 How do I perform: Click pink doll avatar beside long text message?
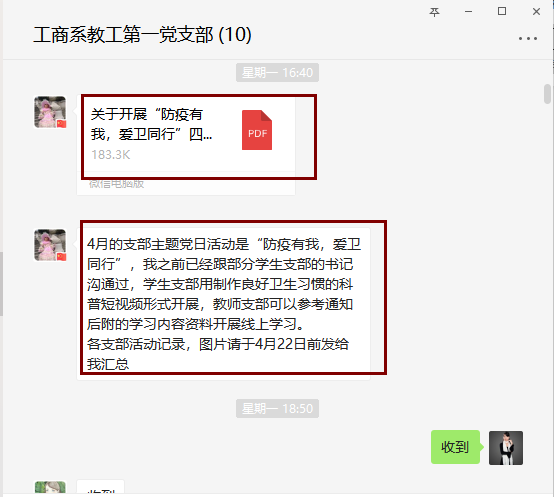tap(50, 245)
